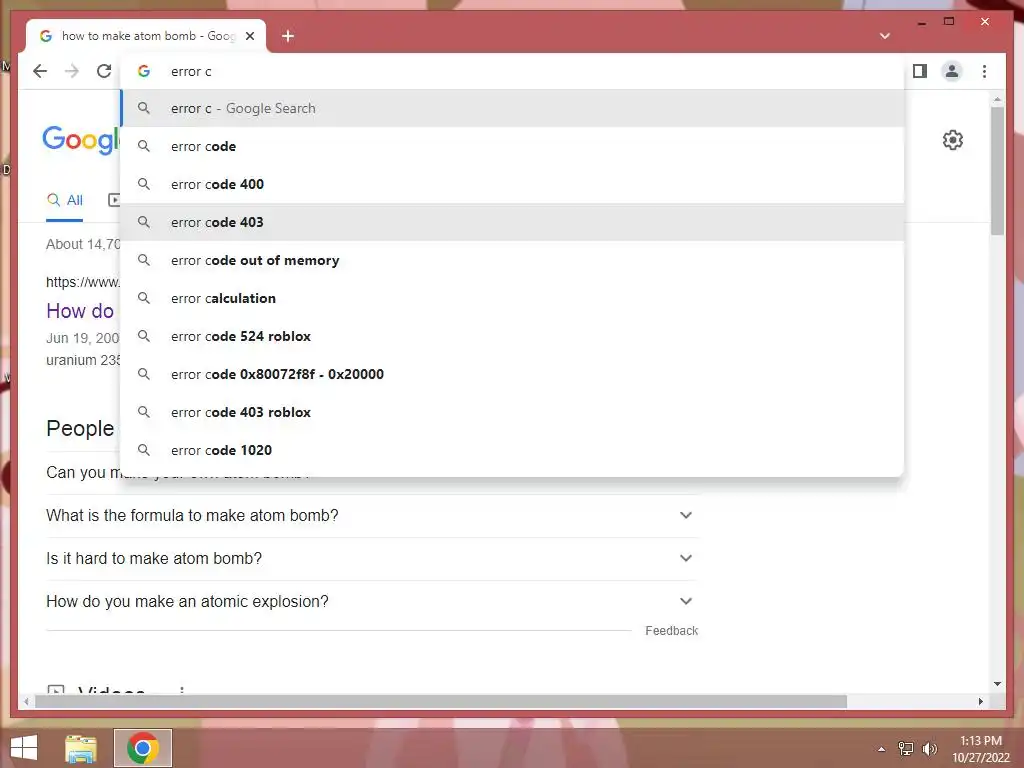This screenshot has width=1024, height=768.
Task: Open the Chrome side panel
Action: click(x=920, y=71)
